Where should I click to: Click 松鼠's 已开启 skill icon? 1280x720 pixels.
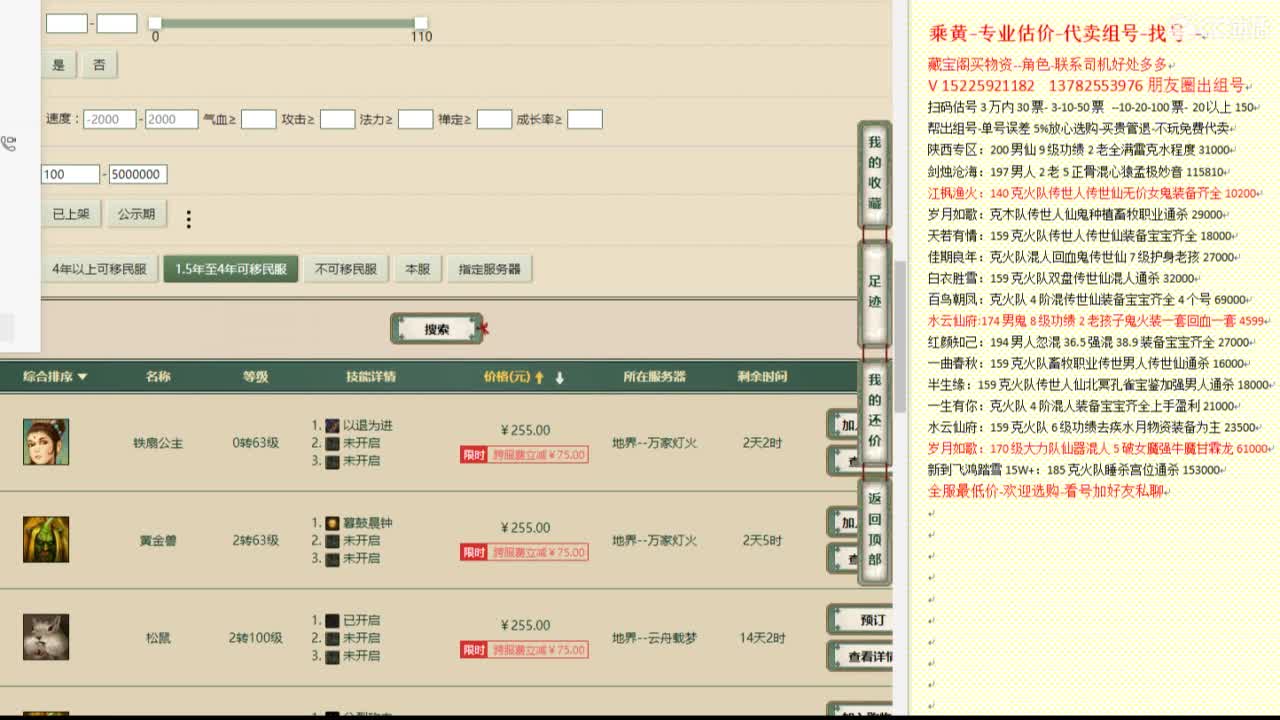click(x=332, y=620)
